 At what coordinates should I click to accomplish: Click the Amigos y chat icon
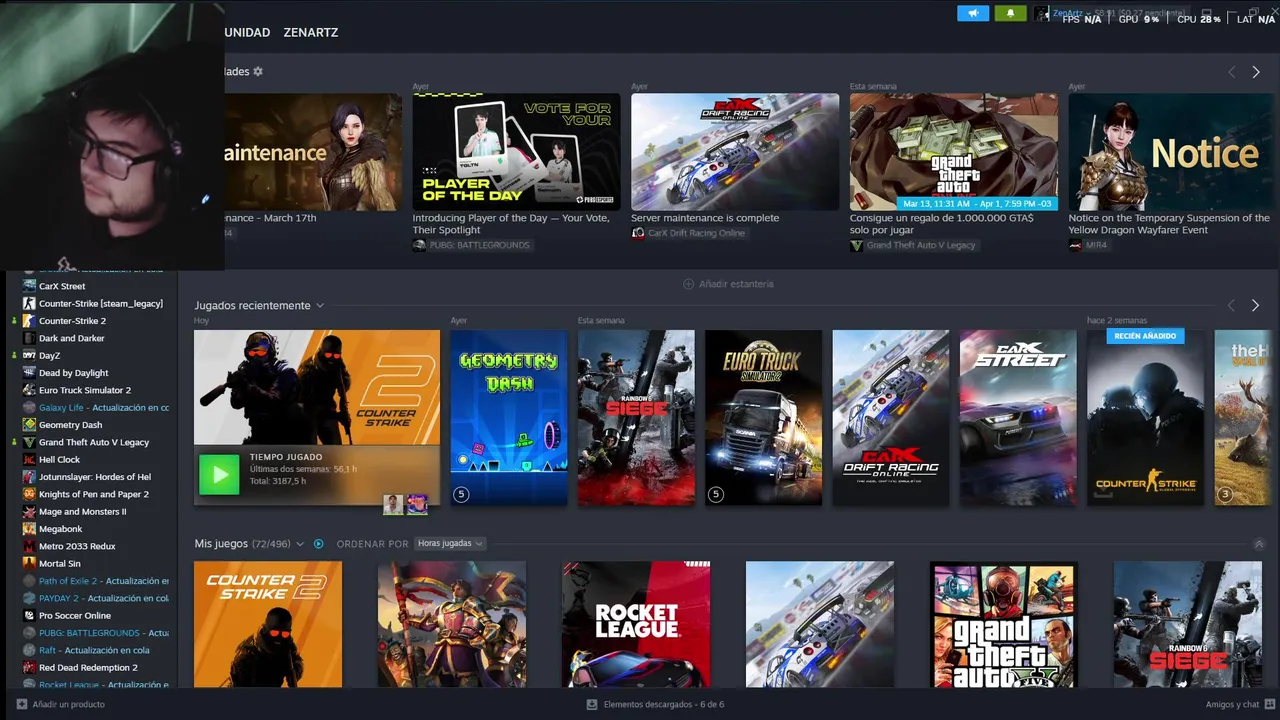pyautogui.click(x=1270, y=704)
